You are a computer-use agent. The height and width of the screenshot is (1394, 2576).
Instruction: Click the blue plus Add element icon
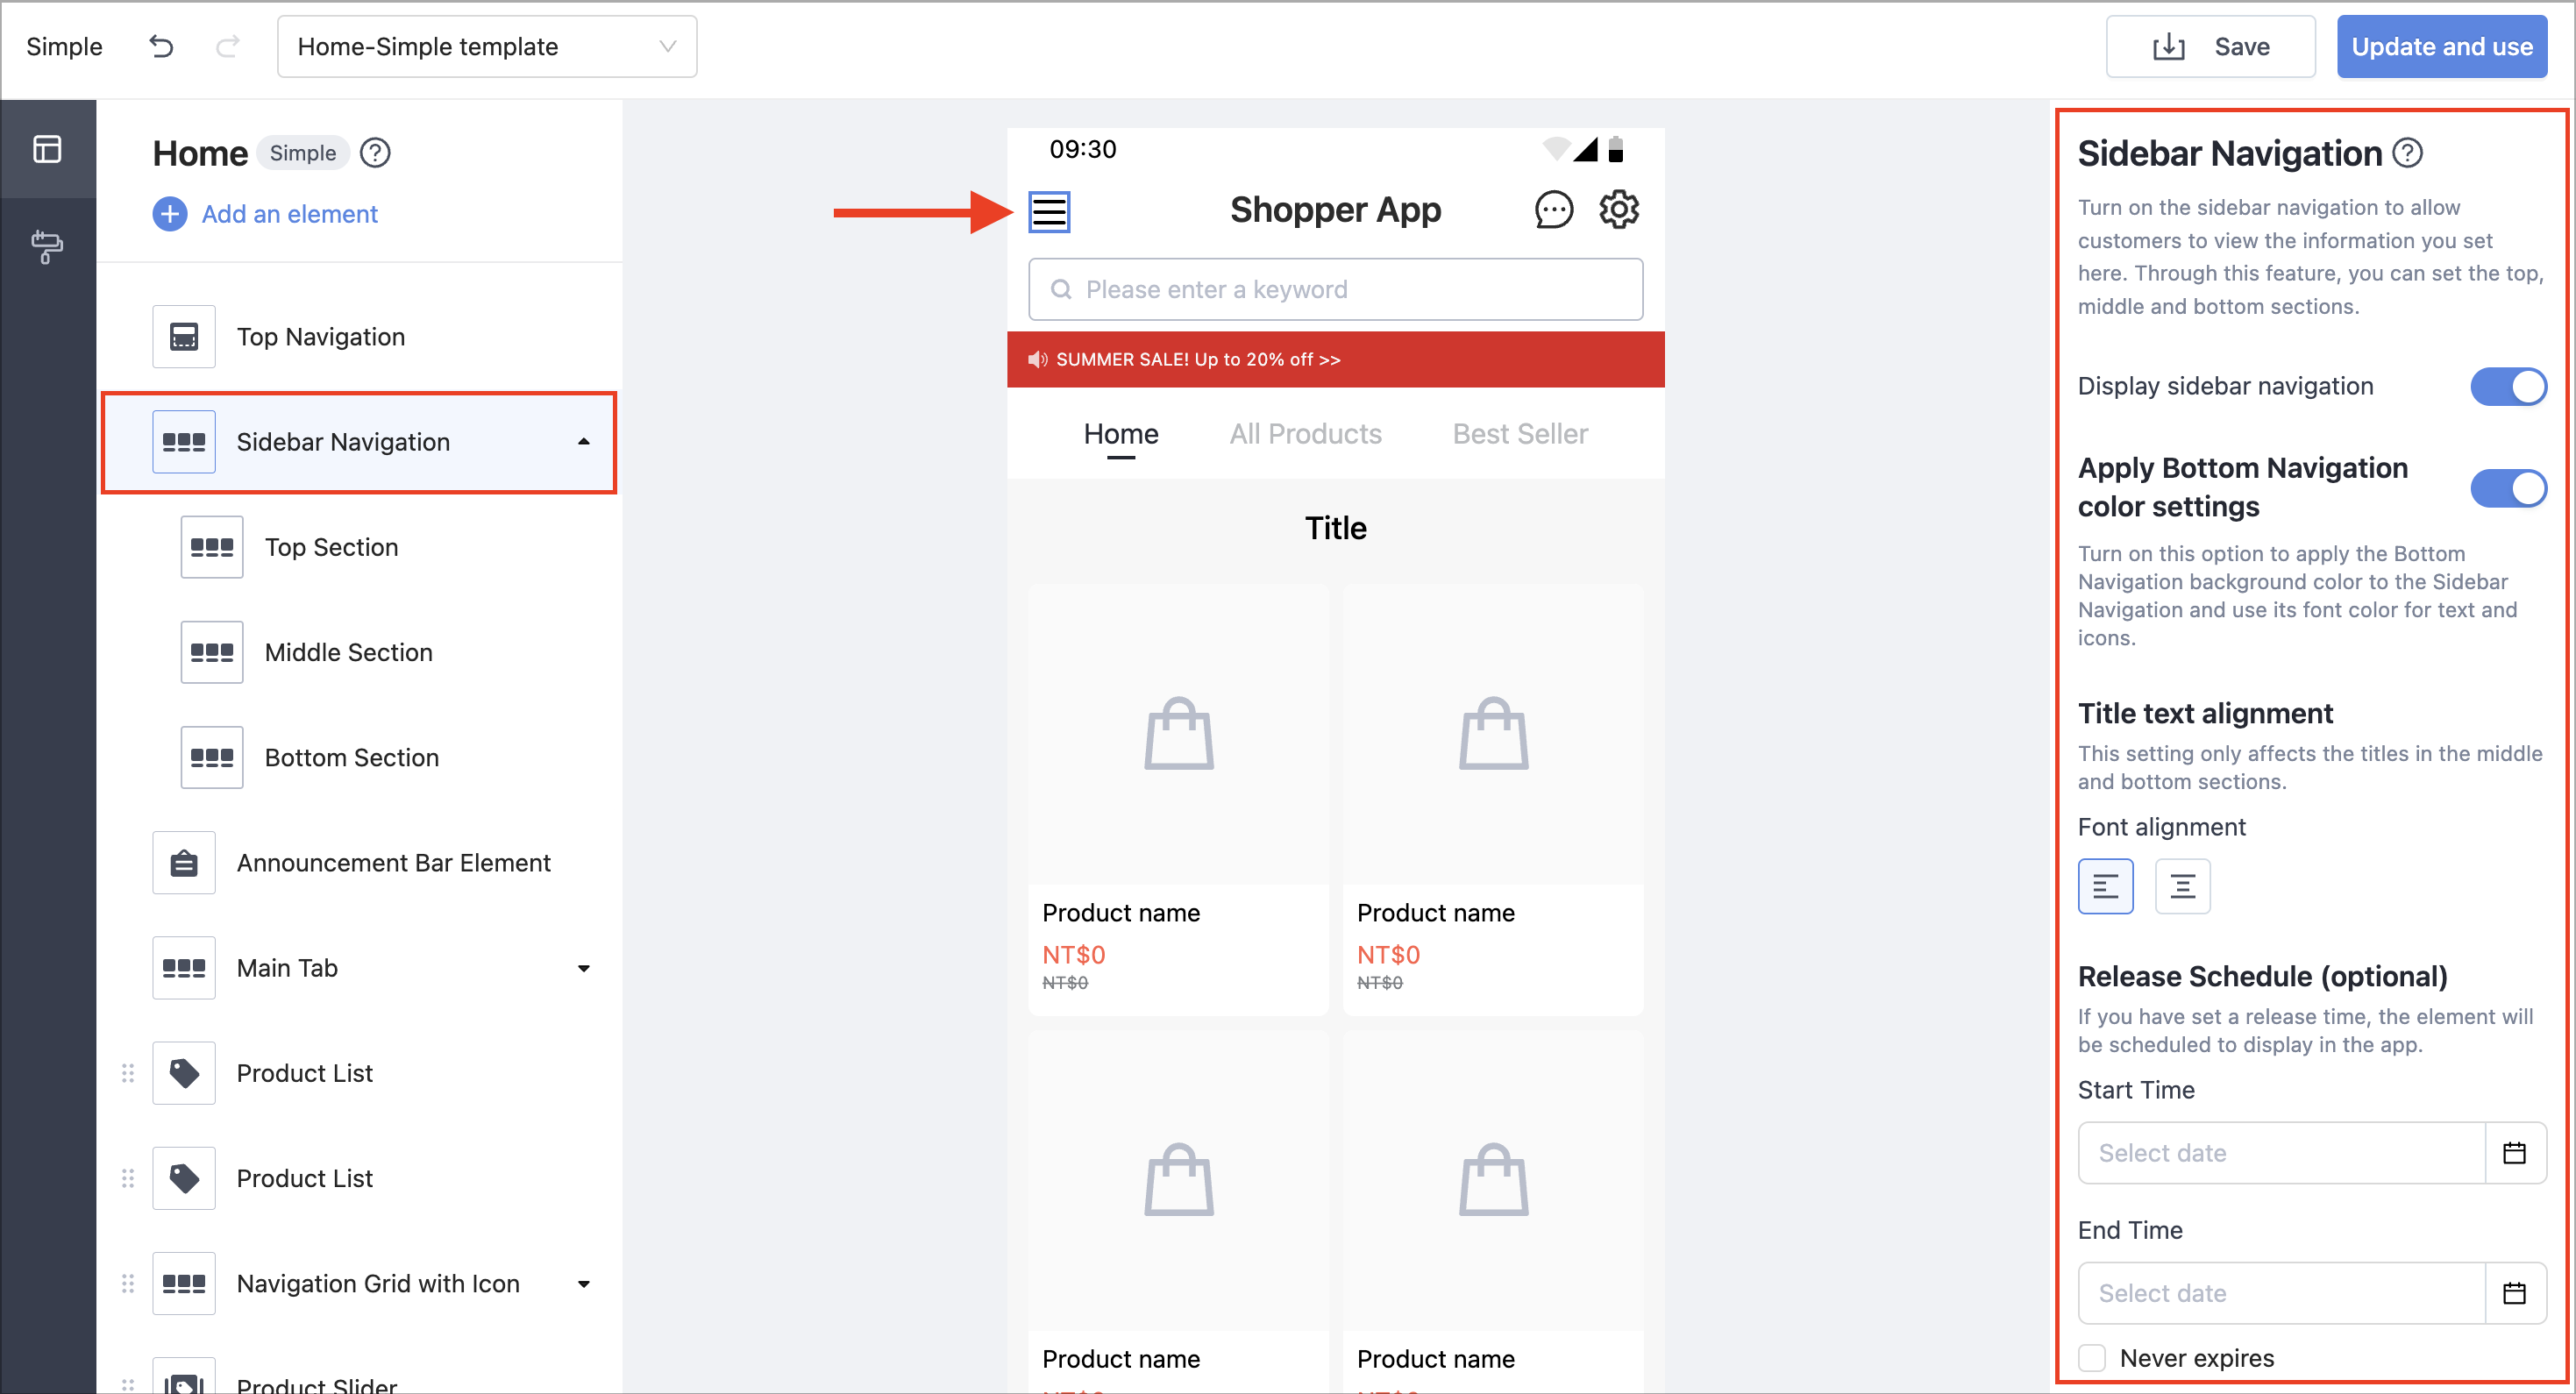coord(170,214)
